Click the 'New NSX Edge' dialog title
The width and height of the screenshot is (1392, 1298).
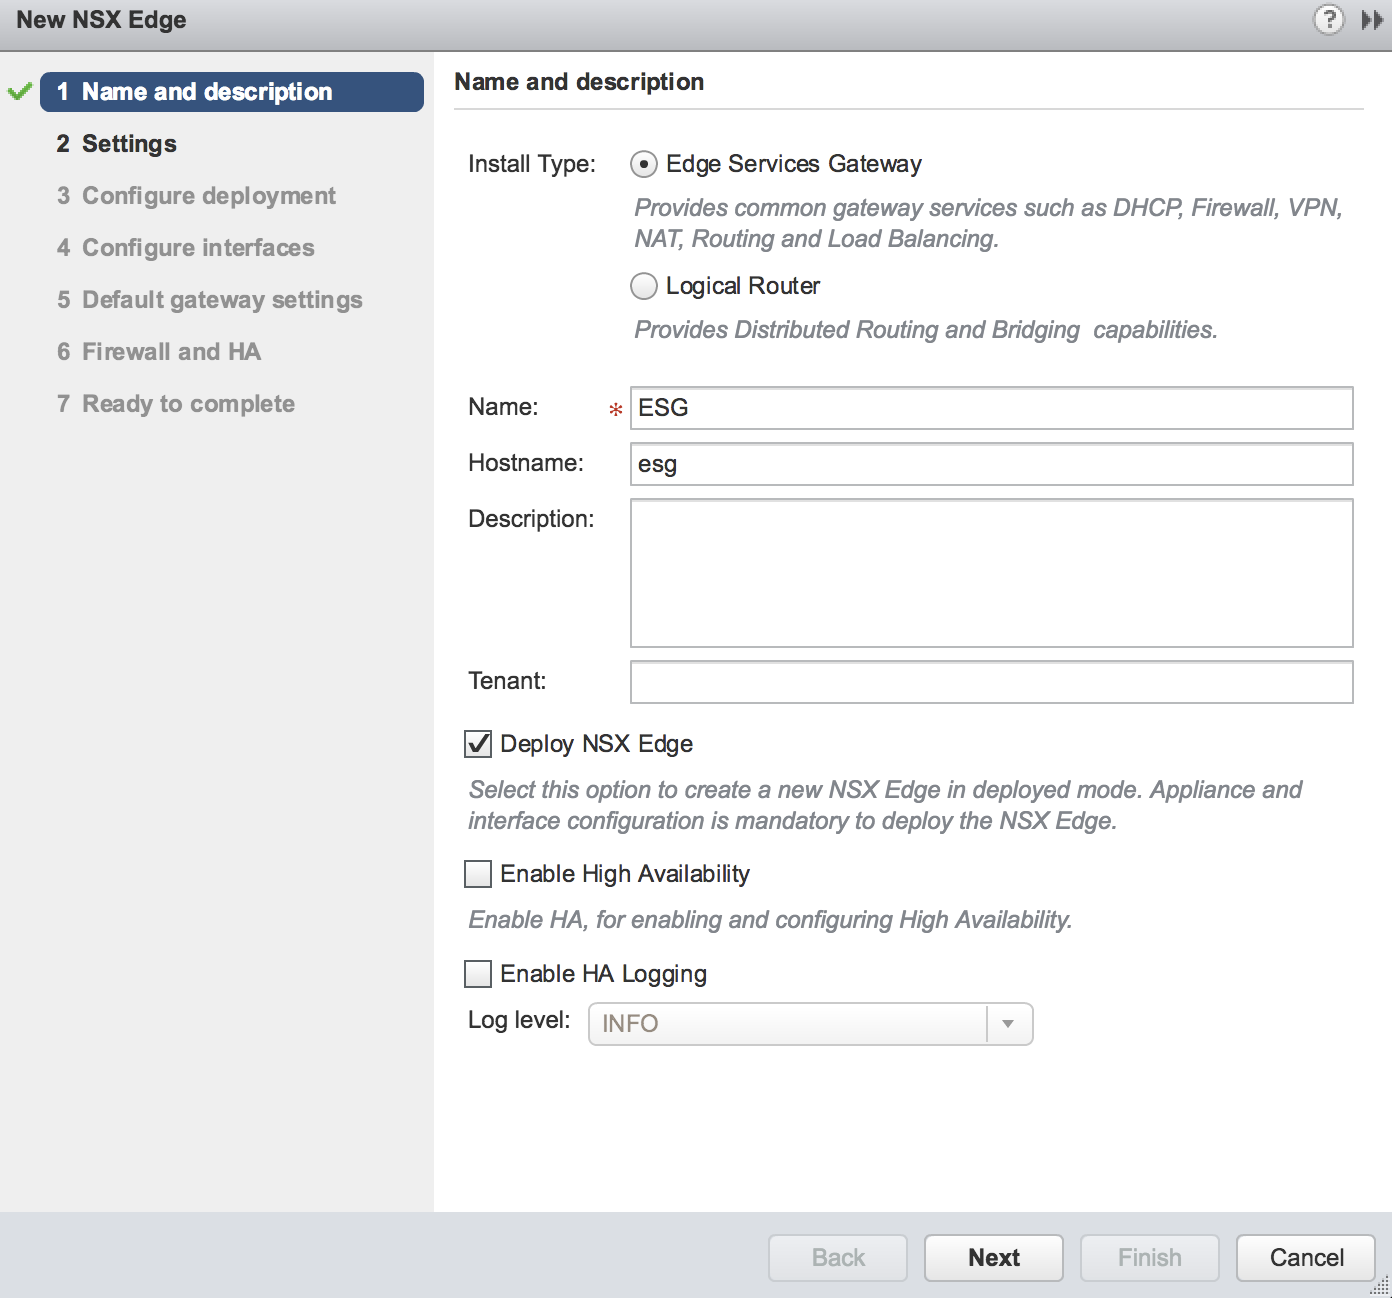[x=101, y=20]
